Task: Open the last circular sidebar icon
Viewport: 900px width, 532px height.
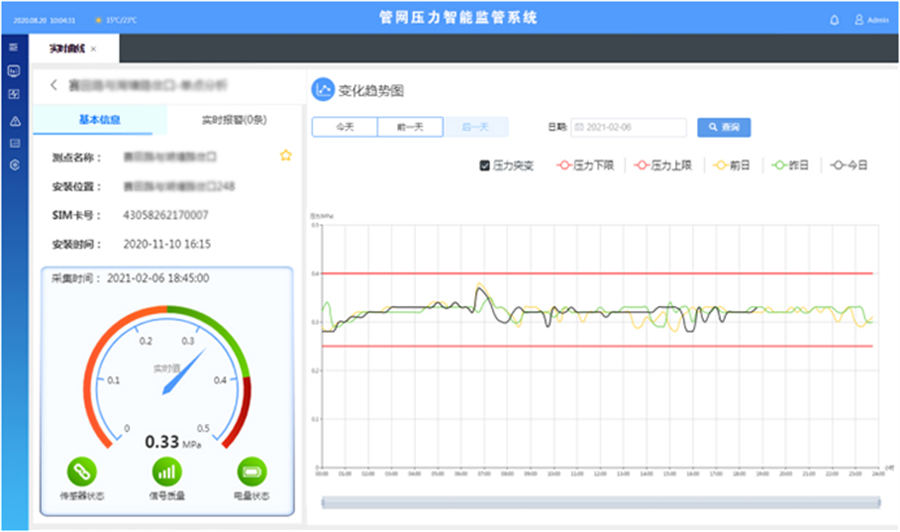Action: pos(14,165)
